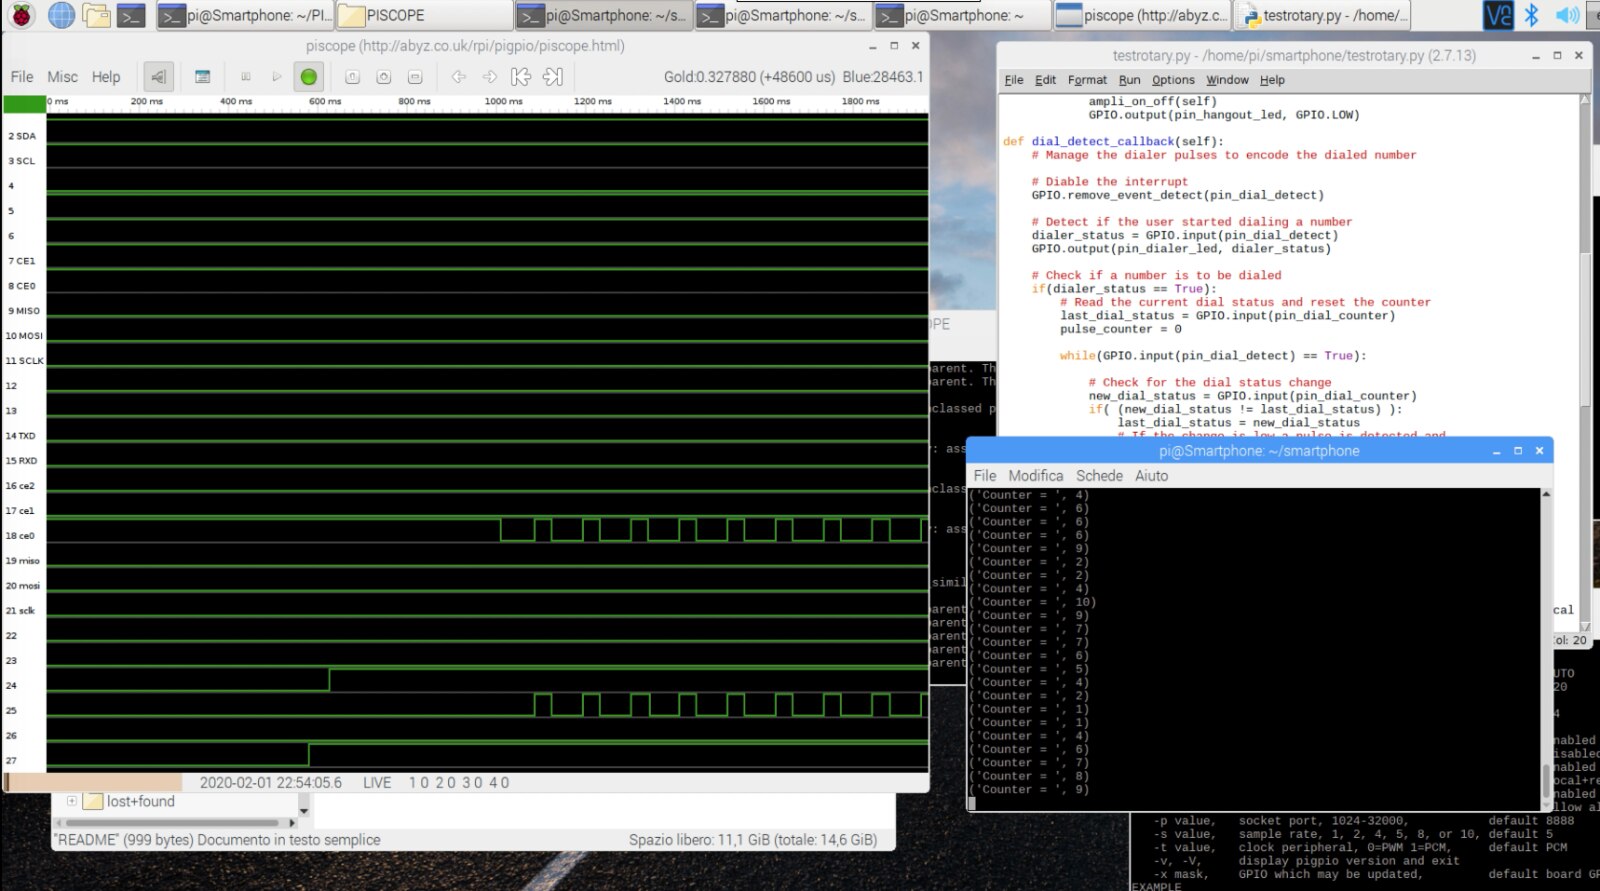Click the Bluetooth icon in system tray
The width and height of the screenshot is (1600, 891).
pos(1531,15)
